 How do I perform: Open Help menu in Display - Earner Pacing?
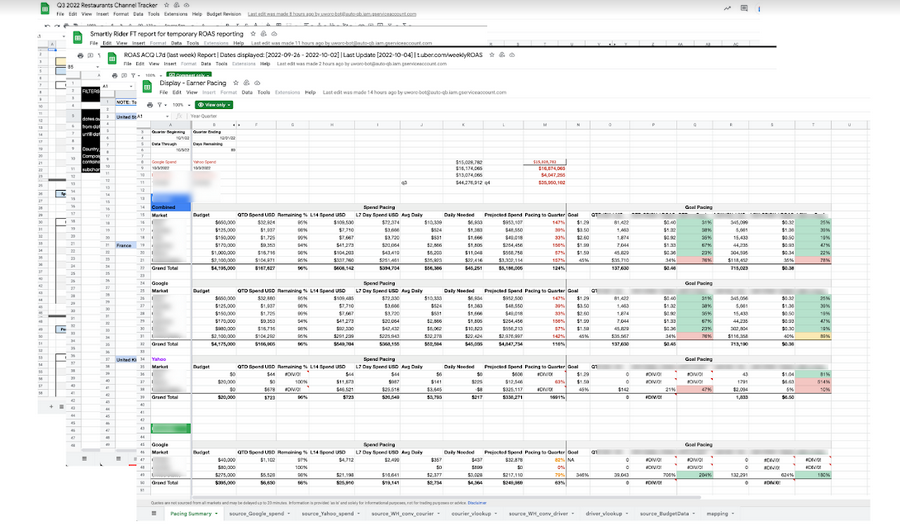(310, 92)
